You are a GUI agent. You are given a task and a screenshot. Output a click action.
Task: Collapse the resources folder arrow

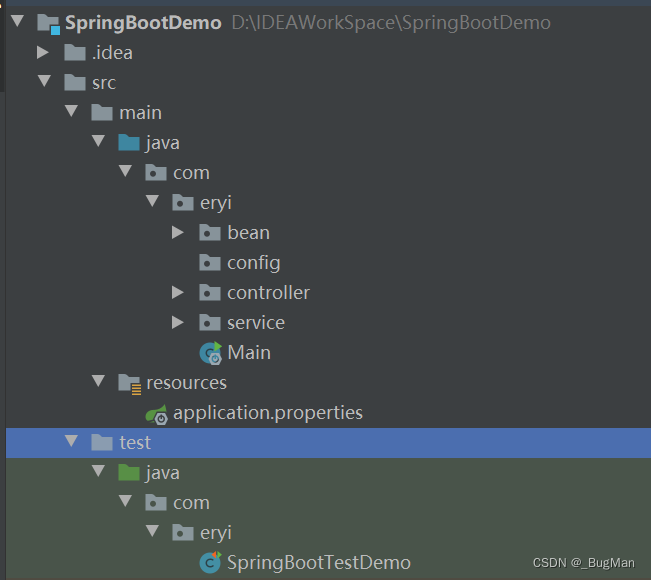(x=98, y=381)
